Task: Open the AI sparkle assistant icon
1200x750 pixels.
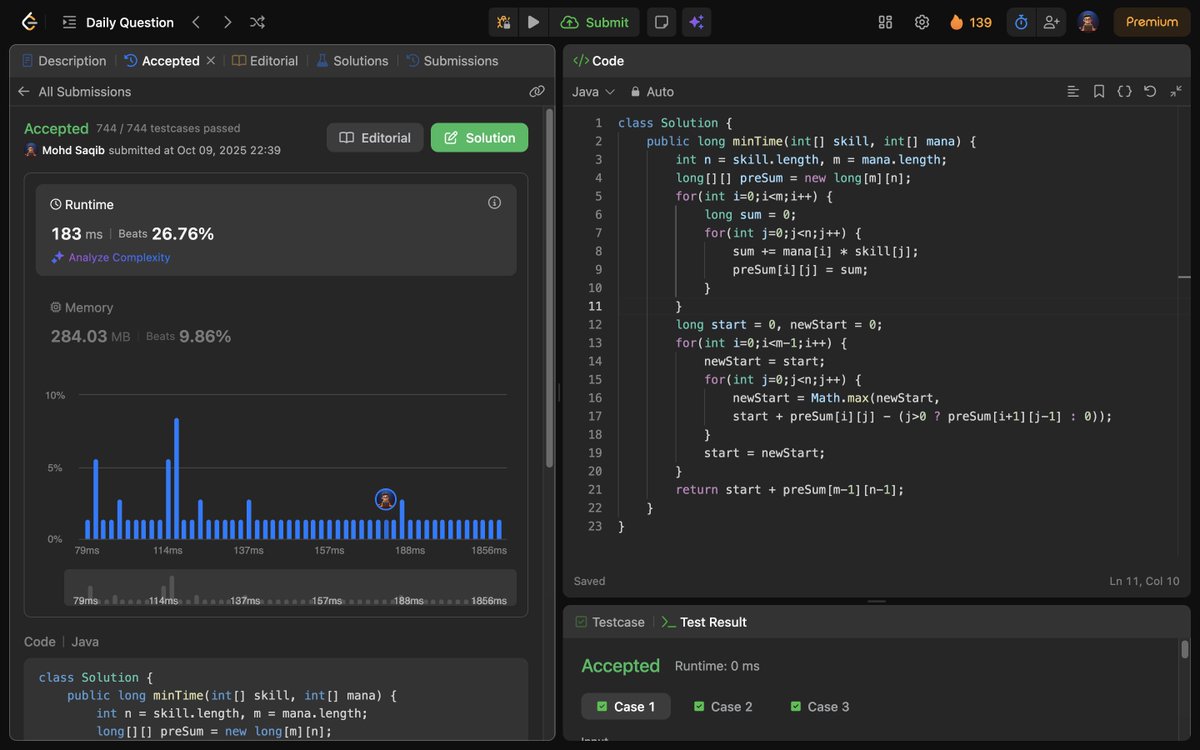Action: [696, 22]
